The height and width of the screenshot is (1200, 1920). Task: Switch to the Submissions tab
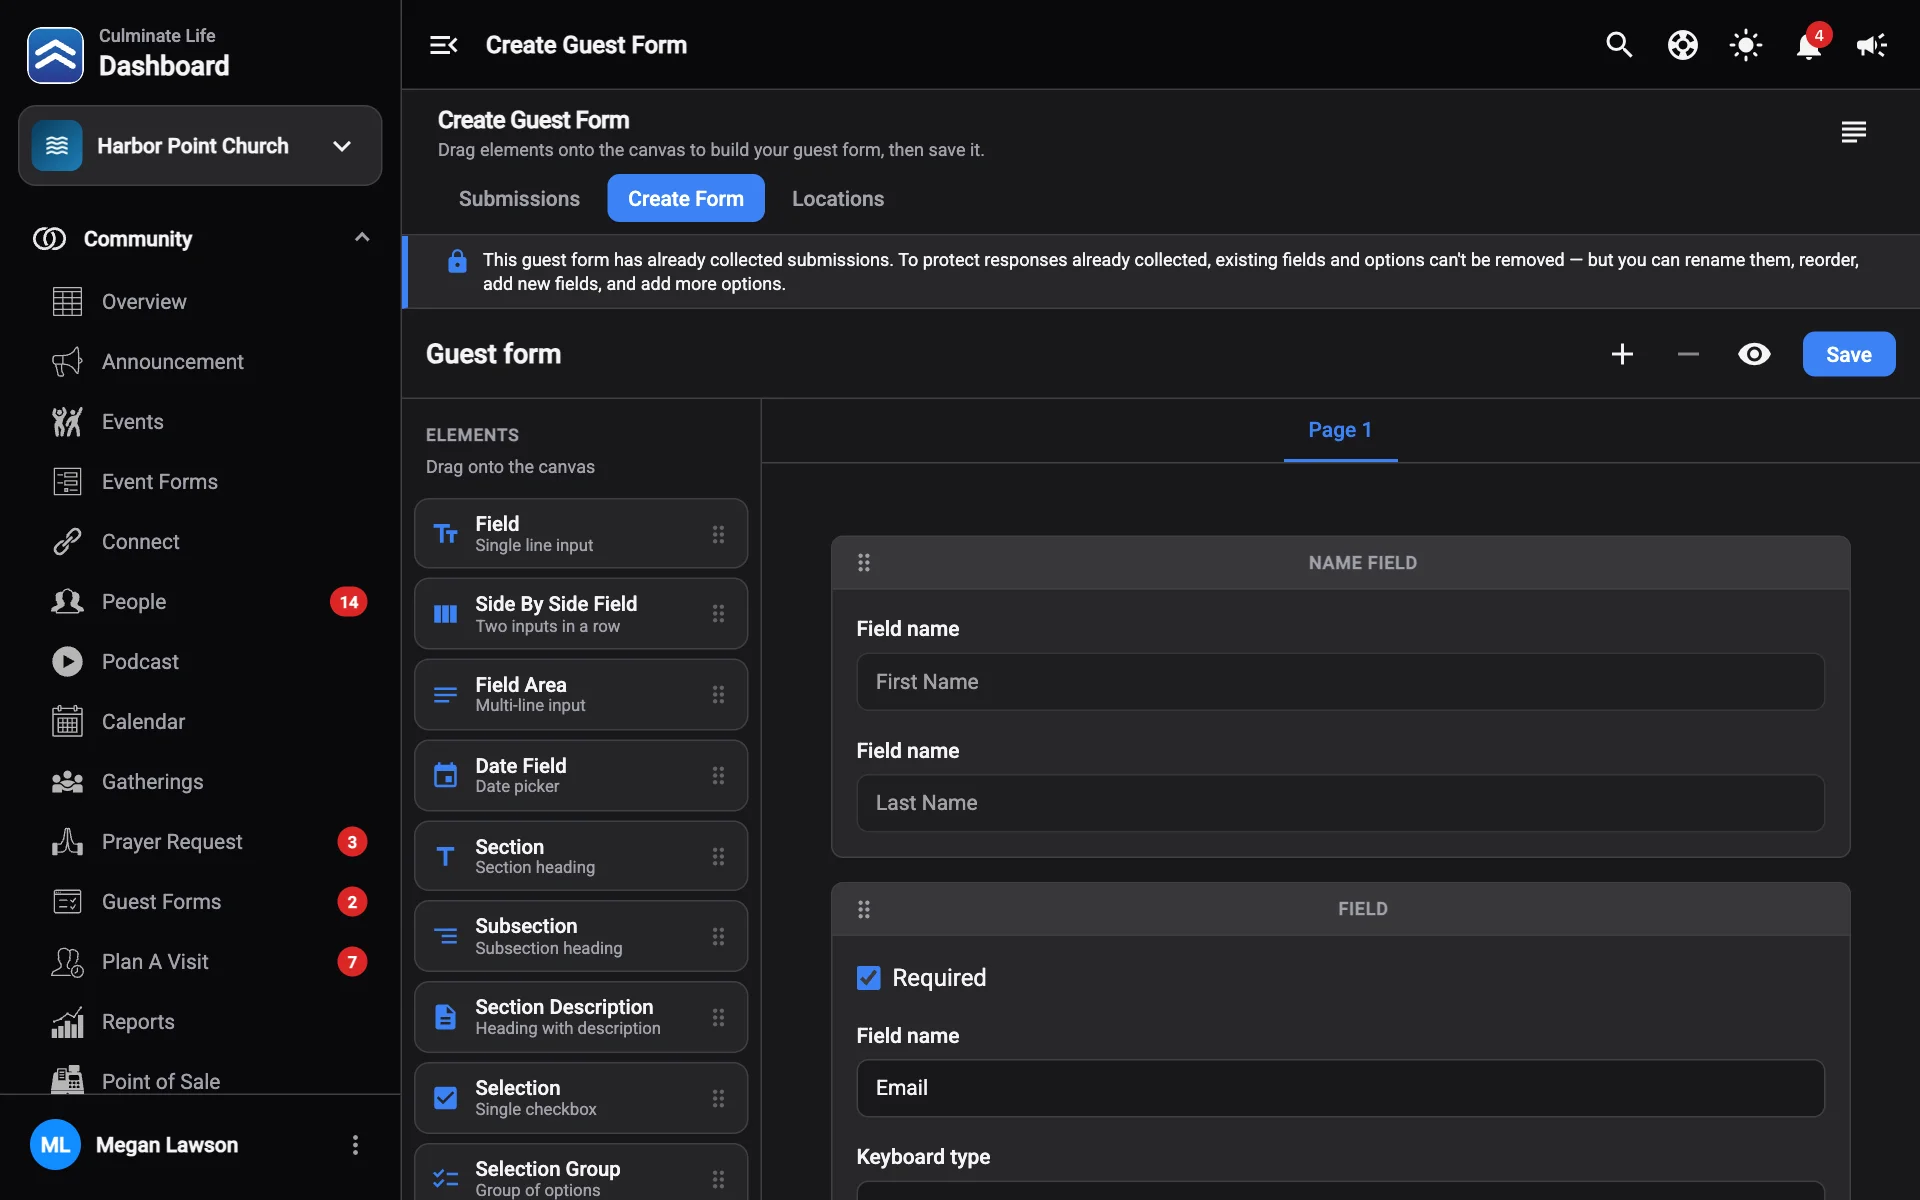(x=519, y=198)
